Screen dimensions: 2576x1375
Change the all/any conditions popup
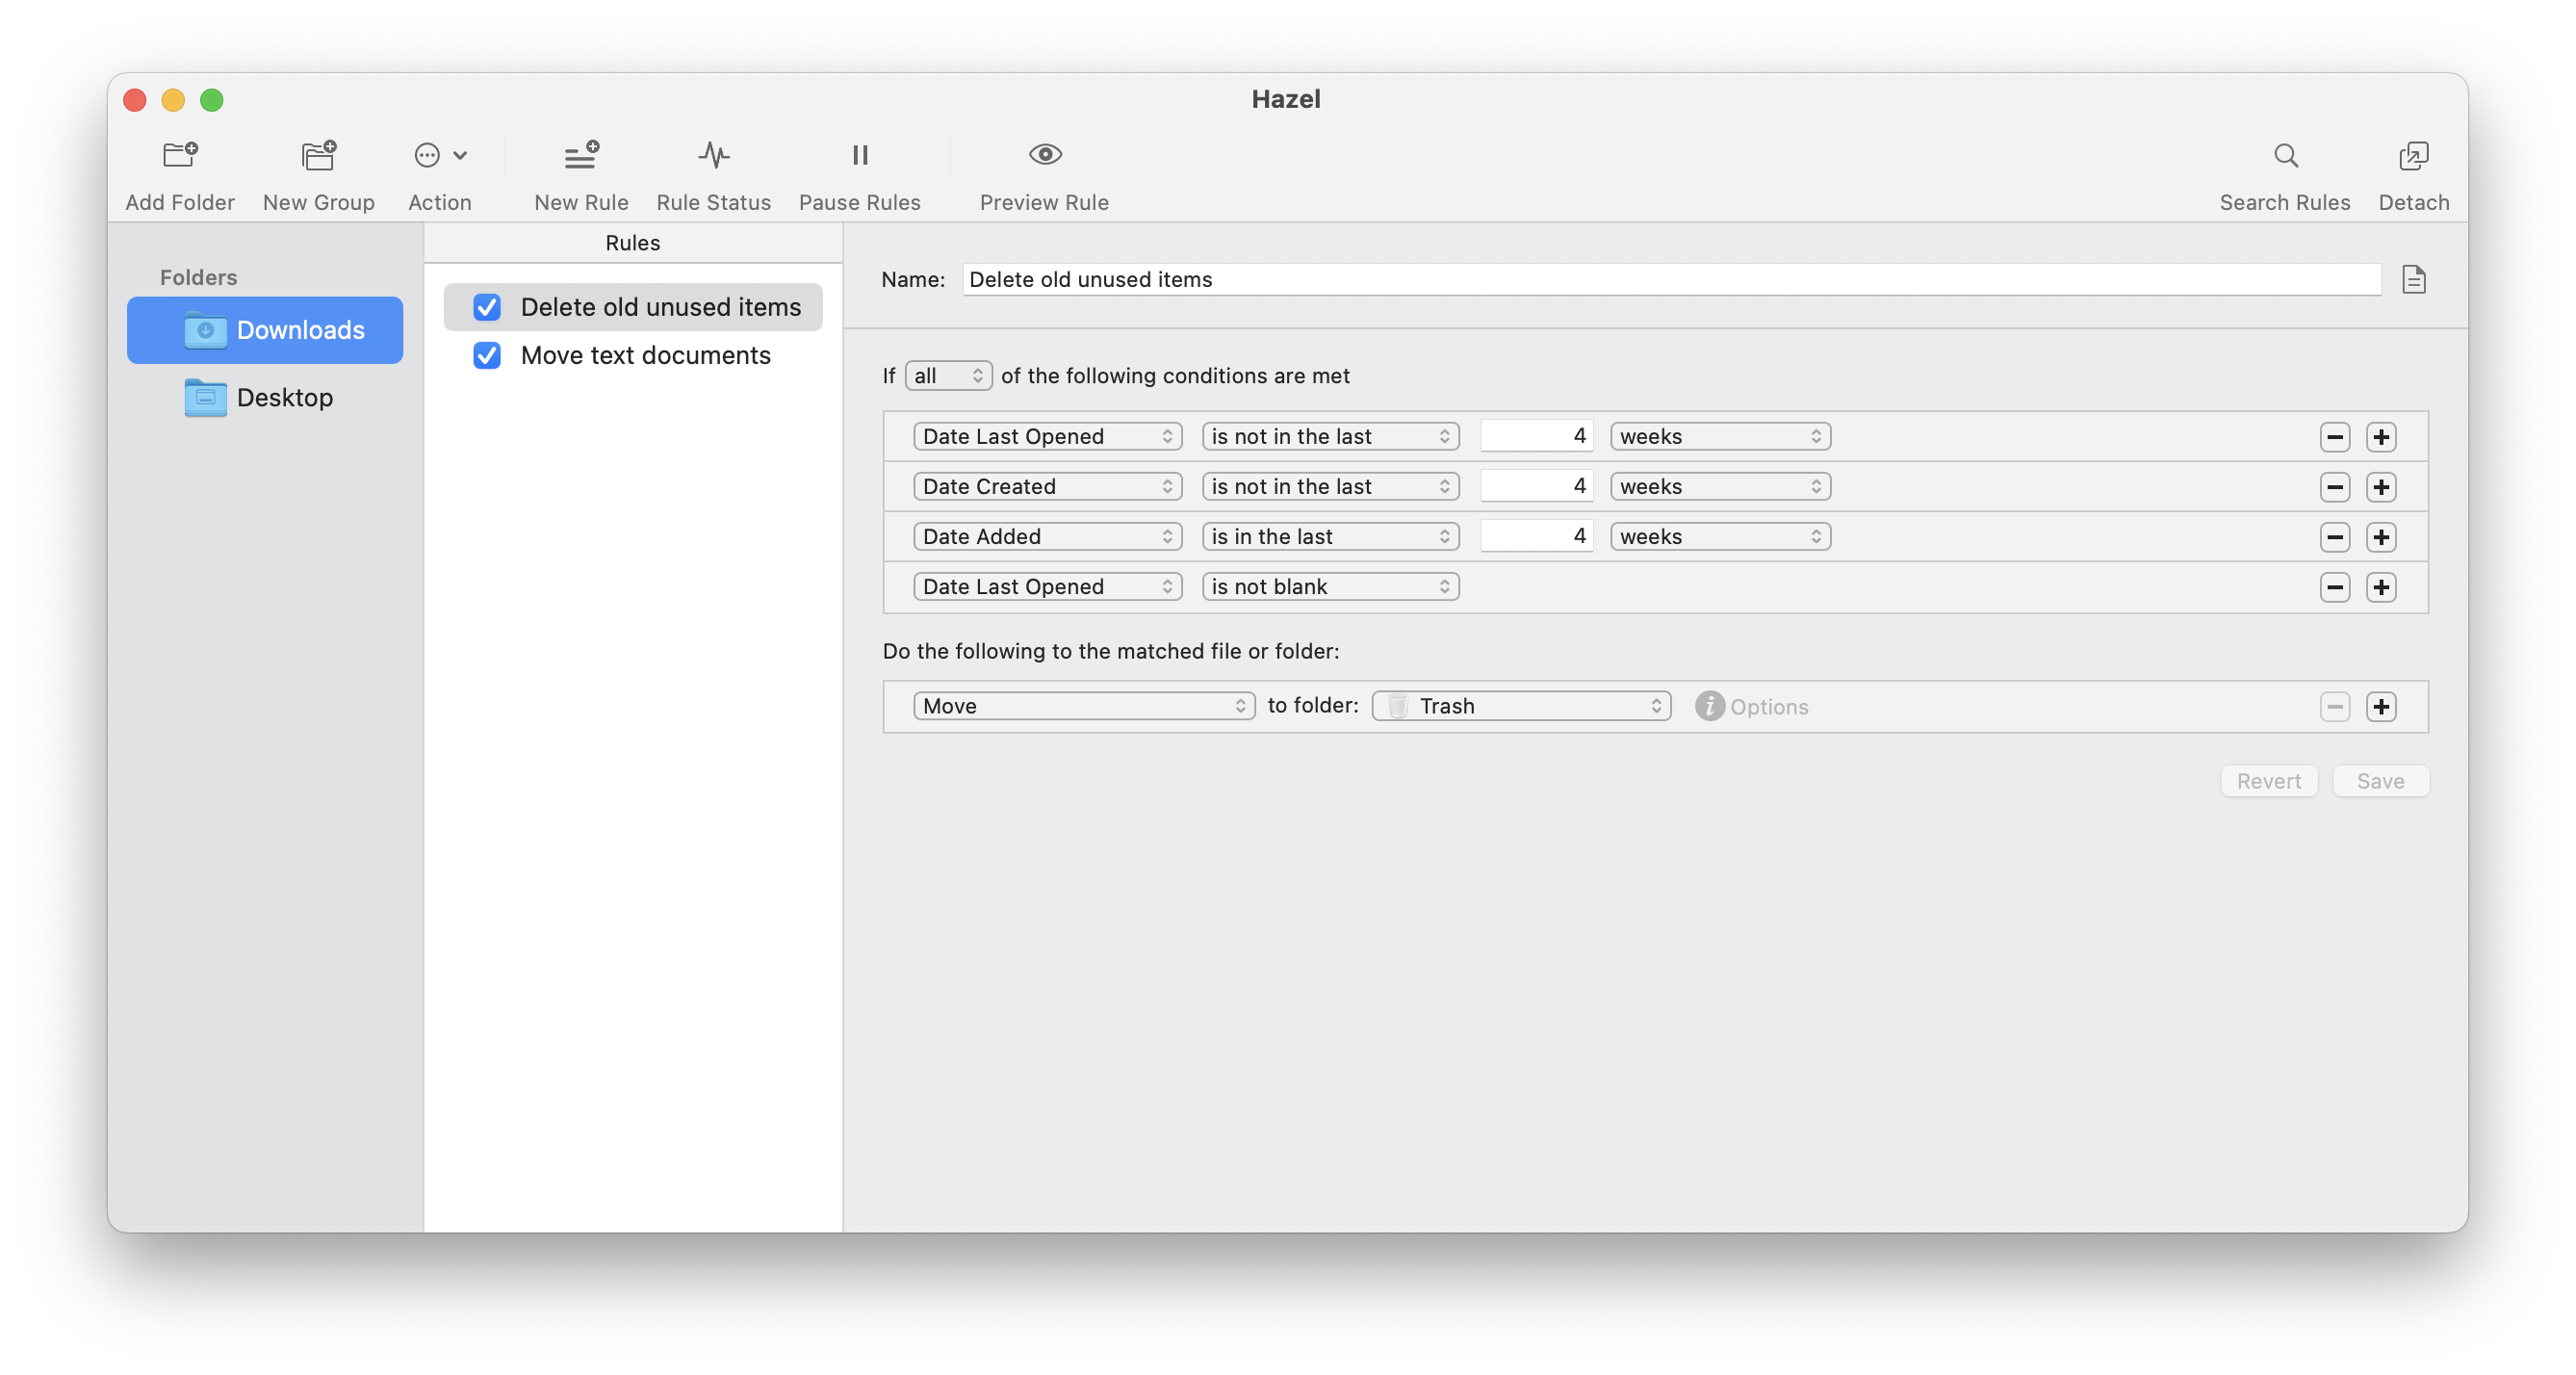coord(947,376)
